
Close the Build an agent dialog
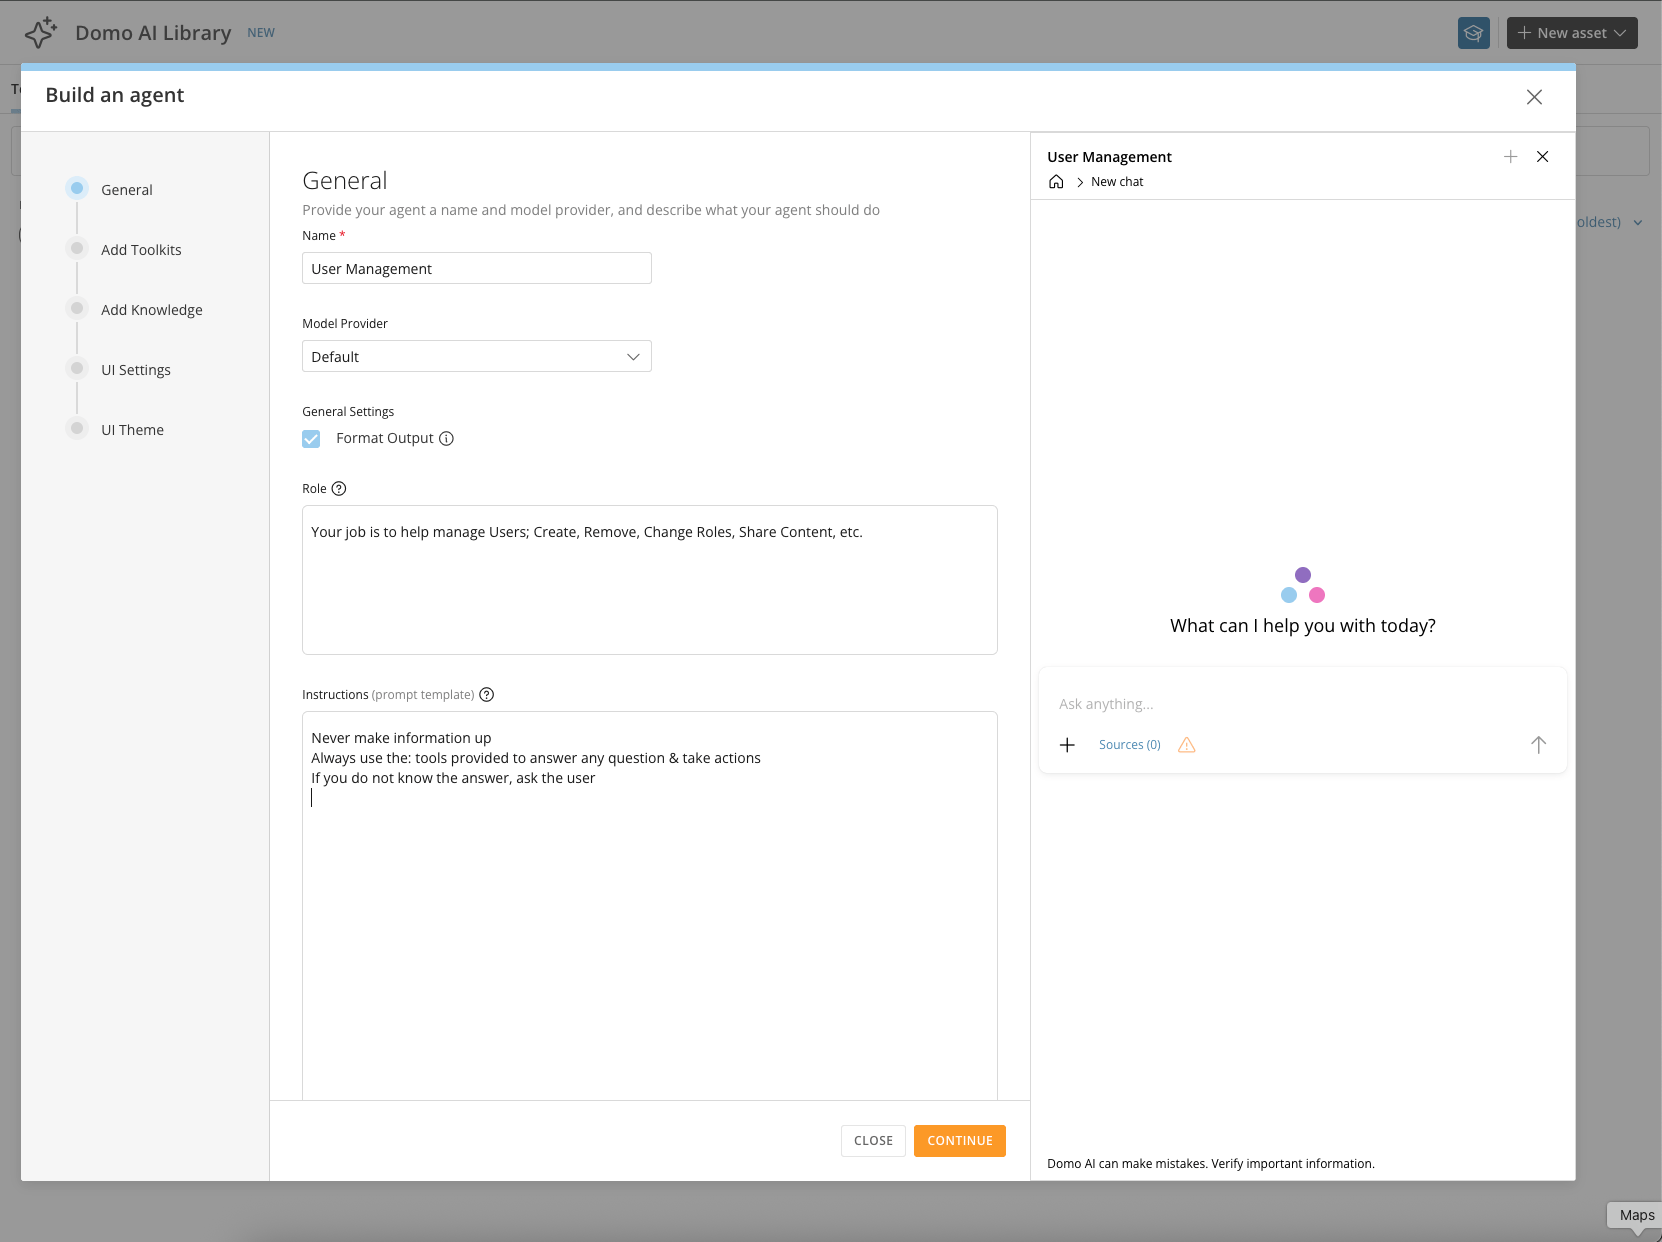pos(1534,97)
